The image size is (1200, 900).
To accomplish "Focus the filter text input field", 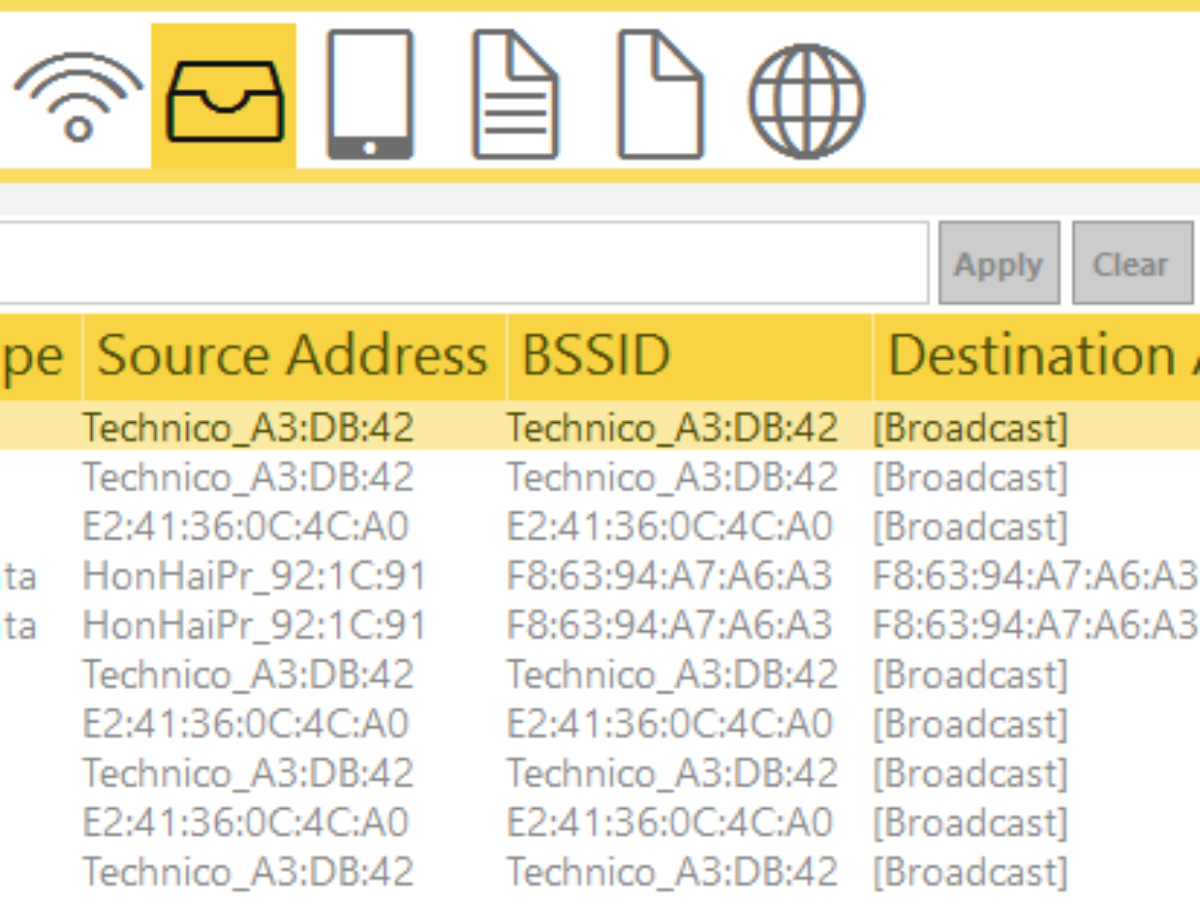I will [x=460, y=263].
